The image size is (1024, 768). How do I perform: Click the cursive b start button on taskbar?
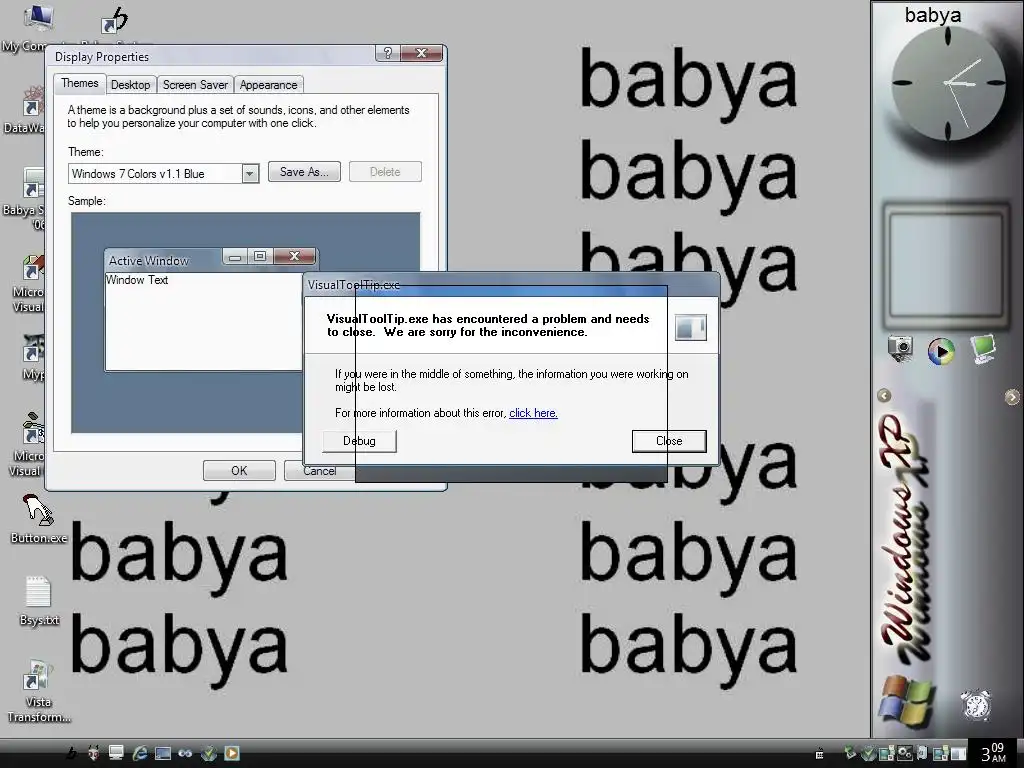point(72,753)
